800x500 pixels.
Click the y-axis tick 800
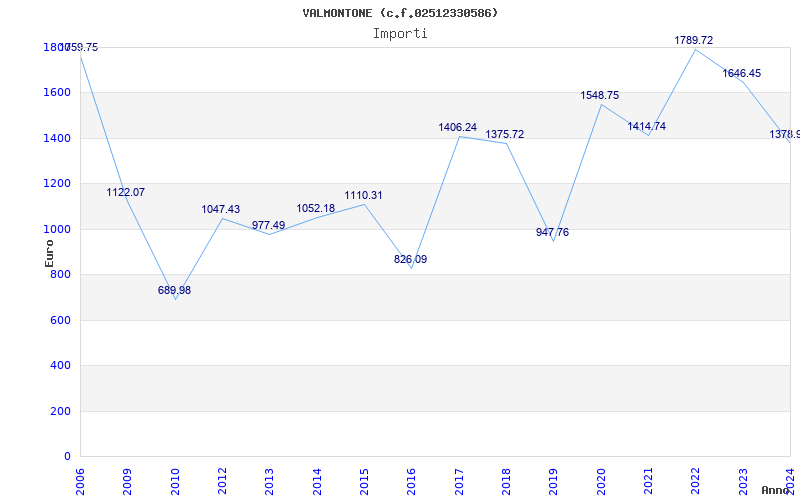tap(60, 274)
